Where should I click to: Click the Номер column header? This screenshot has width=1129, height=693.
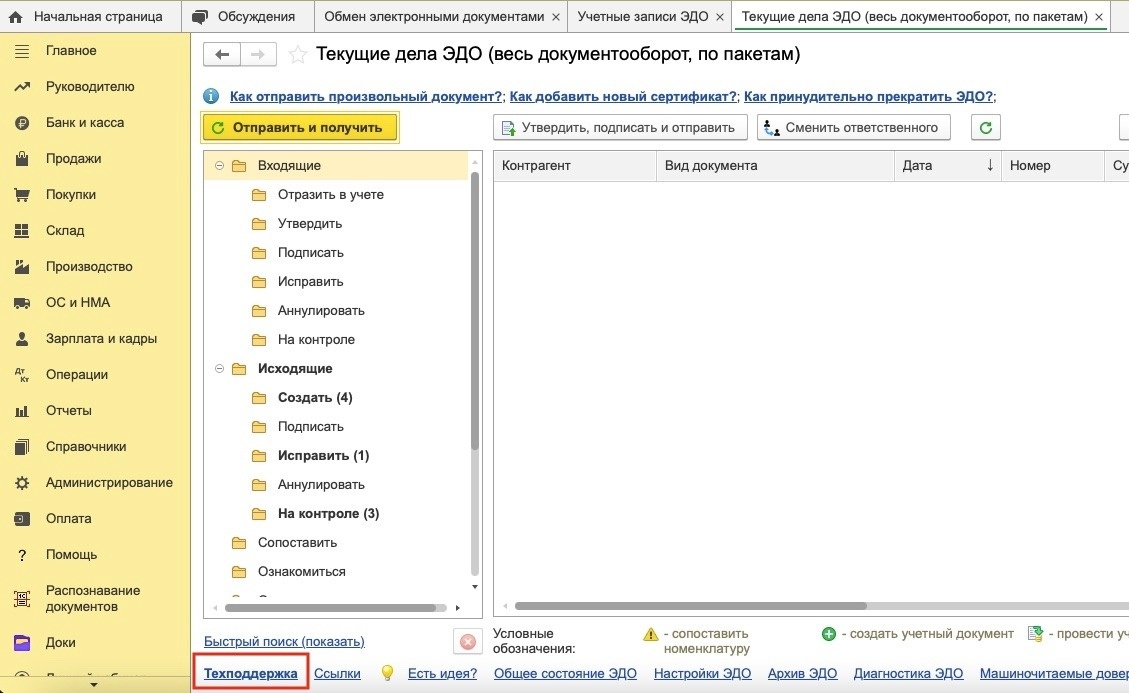tap(1052, 166)
